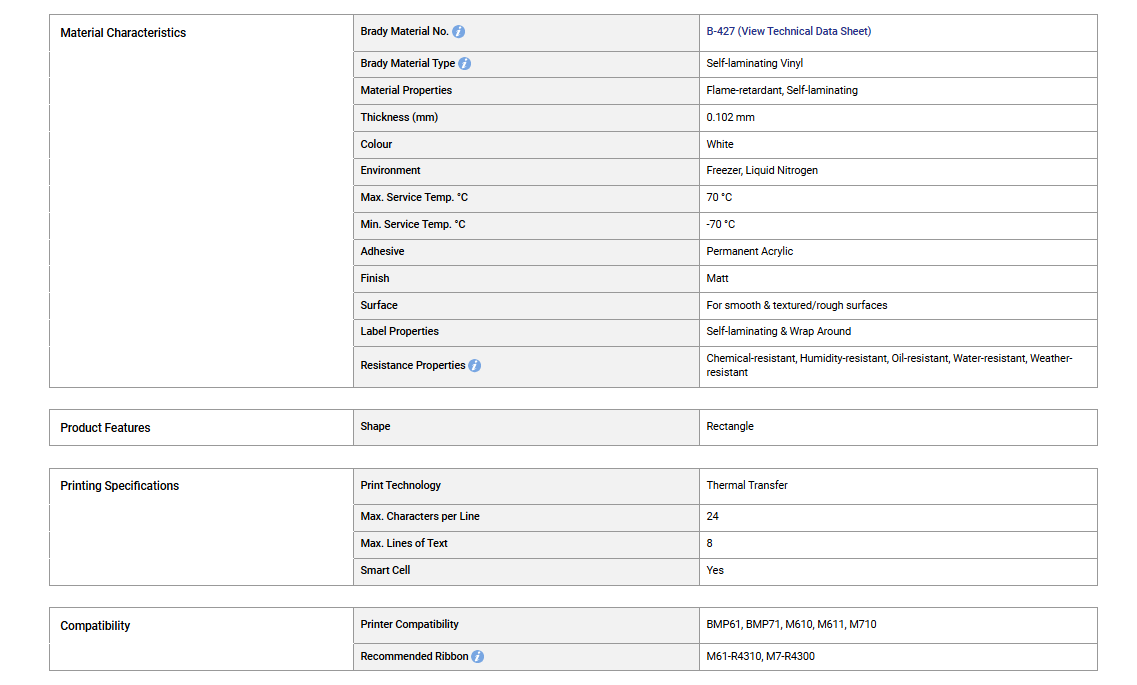The image size is (1137, 685).
Task: Click info icon next to Resistance Properties
Action: 474,366
